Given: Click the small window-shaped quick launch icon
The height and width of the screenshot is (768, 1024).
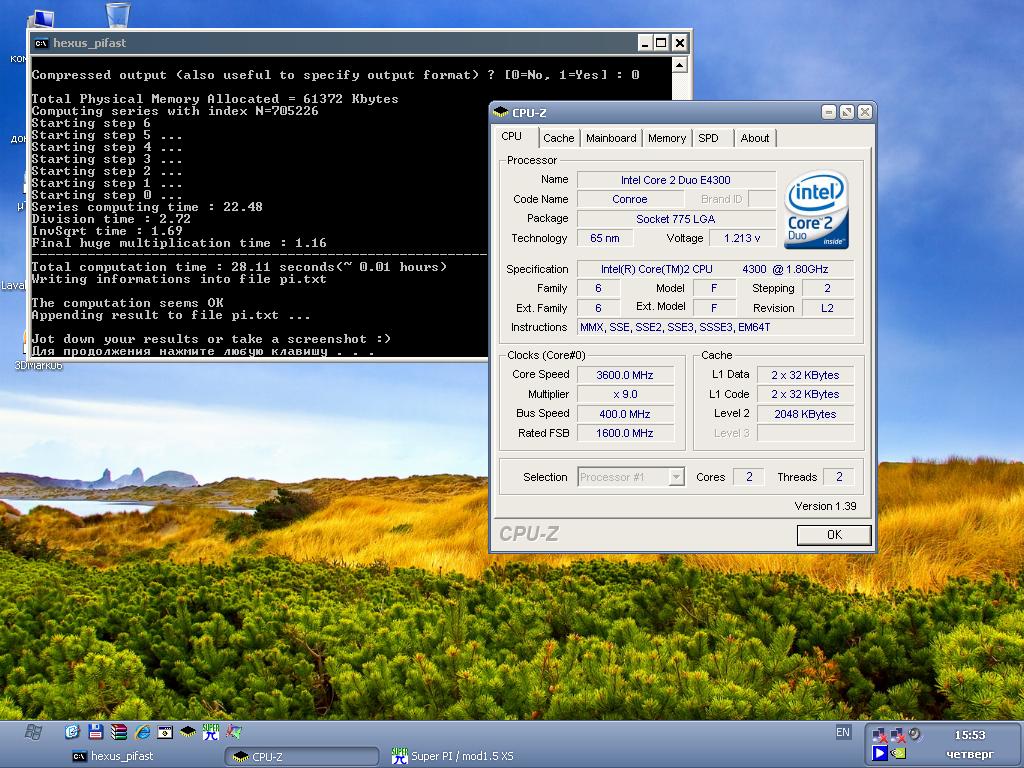Looking at the screenshot, I should (165, 732).
